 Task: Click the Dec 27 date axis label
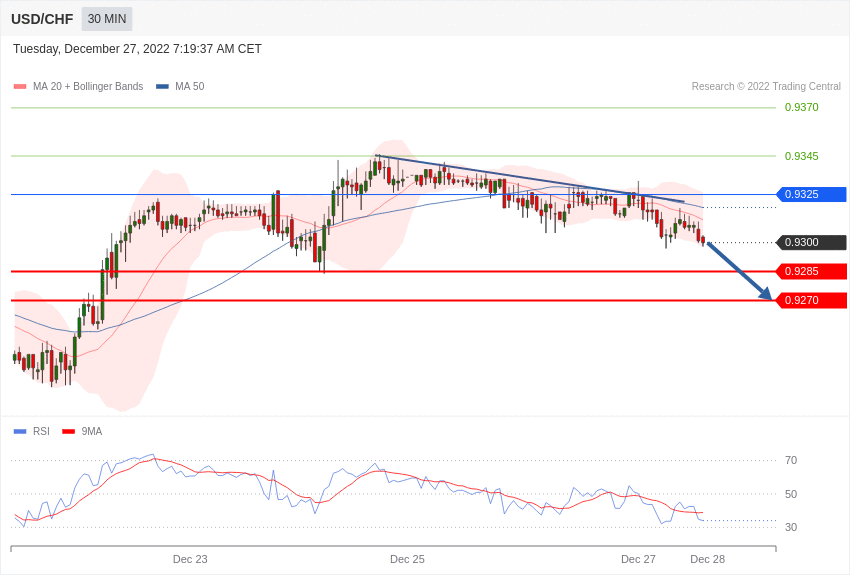pos(638,559)
